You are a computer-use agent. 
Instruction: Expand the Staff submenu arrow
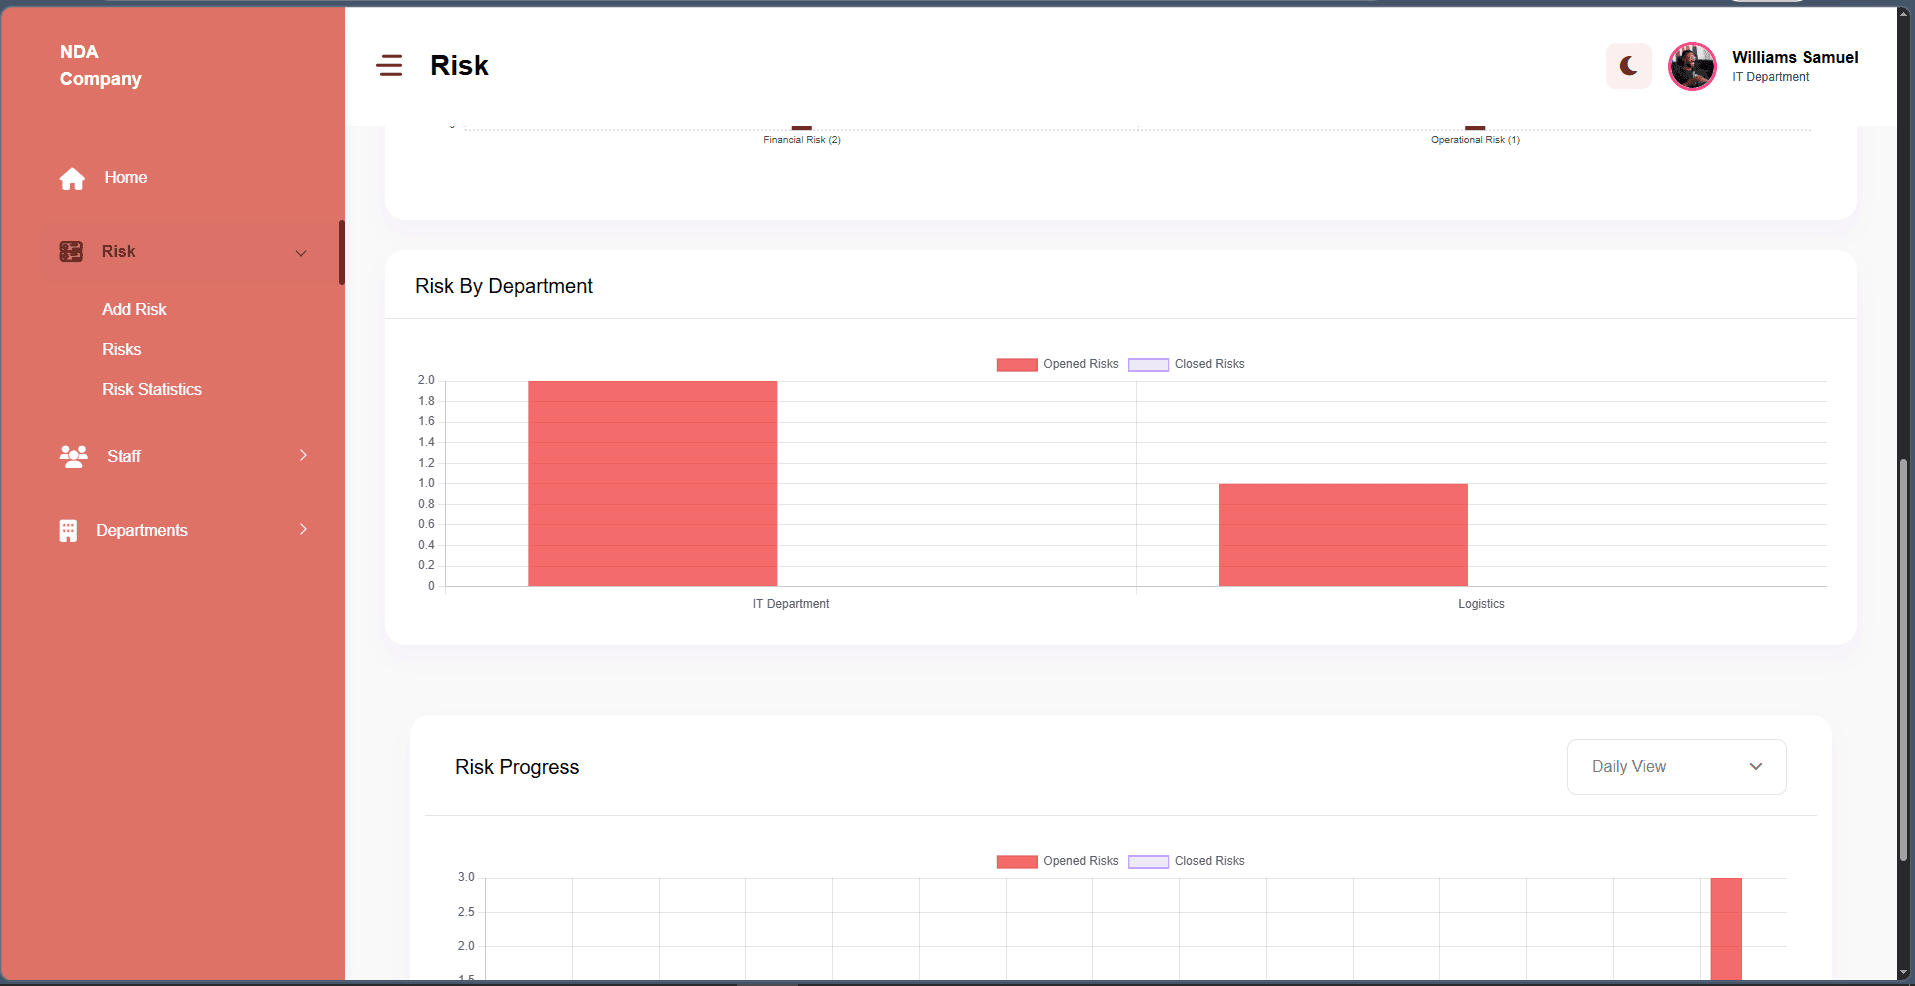(x=303, y=455)
